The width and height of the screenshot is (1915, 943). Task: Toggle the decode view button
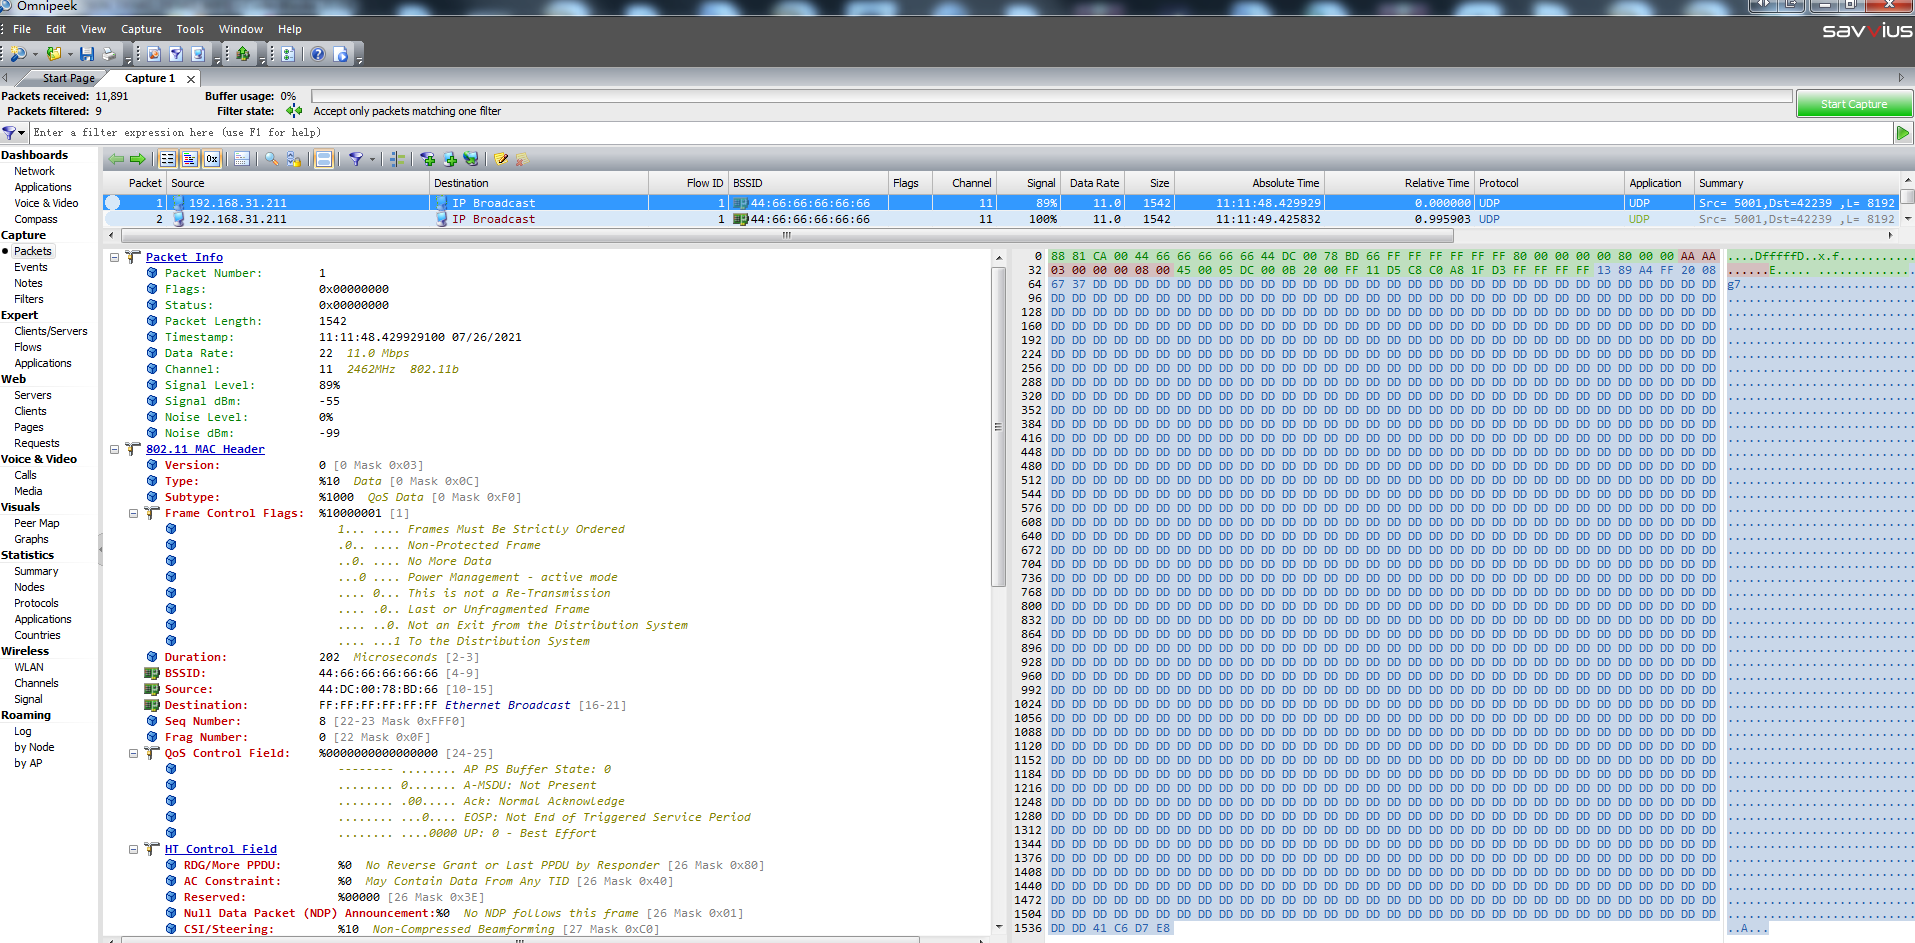(189, 159)
